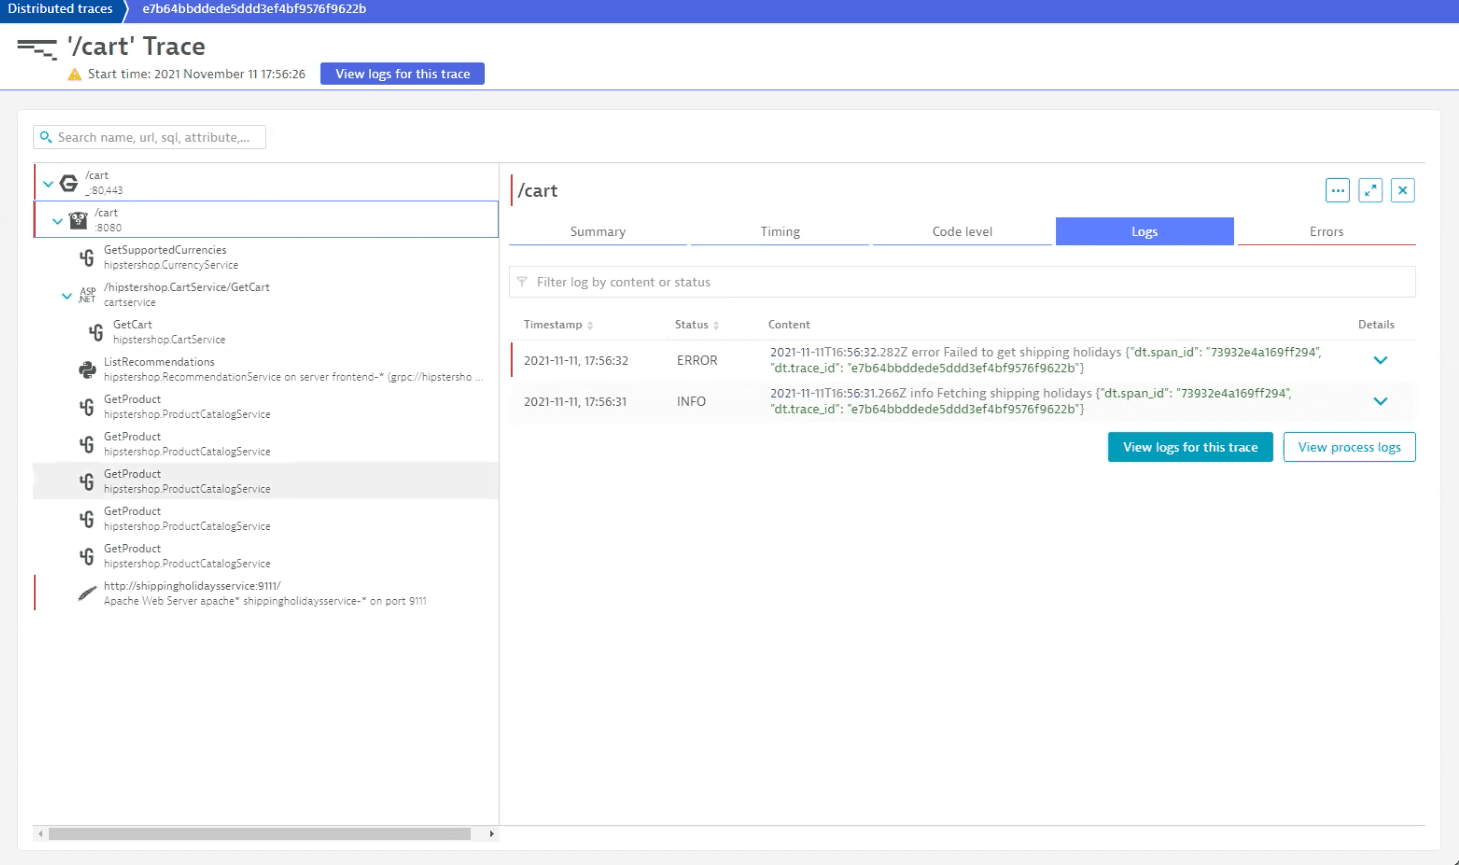Click the filter funnel icon

[x=522, y=282]
